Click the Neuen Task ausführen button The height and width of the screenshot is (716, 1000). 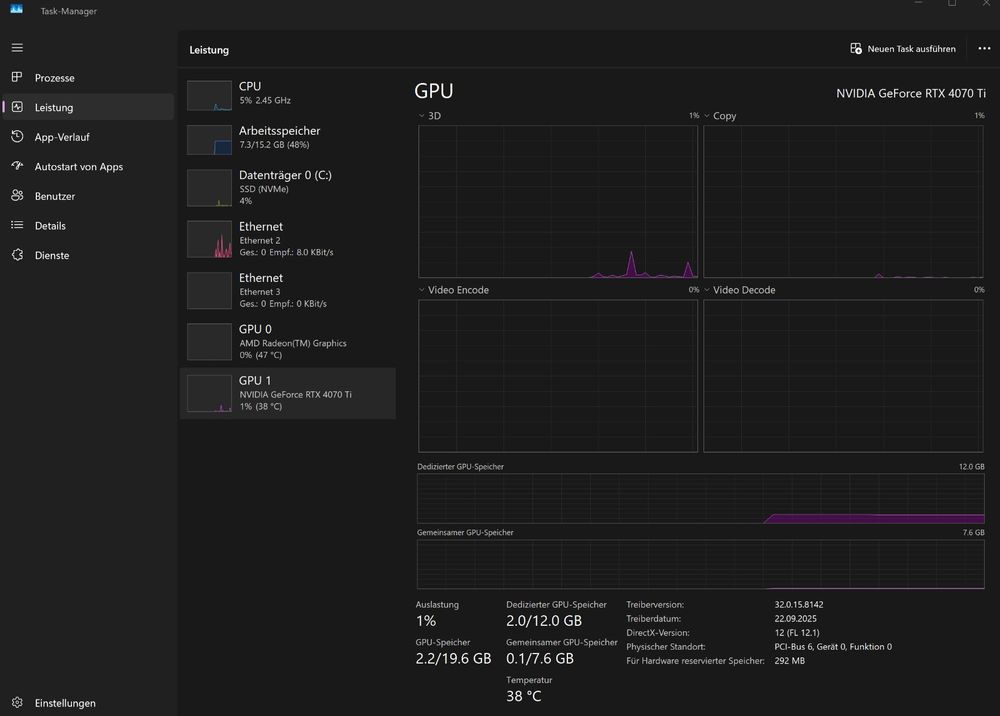pyautogui.click(x=902, y=47)
